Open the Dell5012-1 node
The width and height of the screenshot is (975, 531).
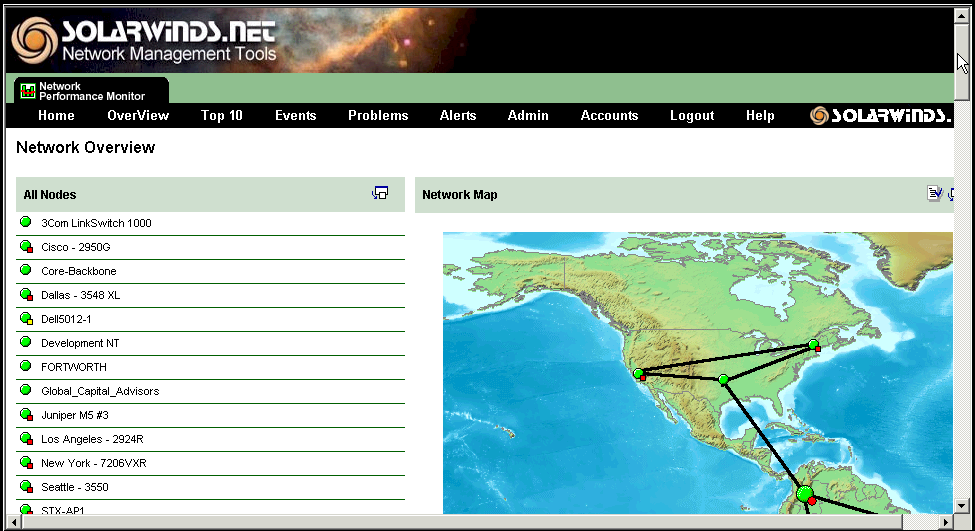[67, 320]
